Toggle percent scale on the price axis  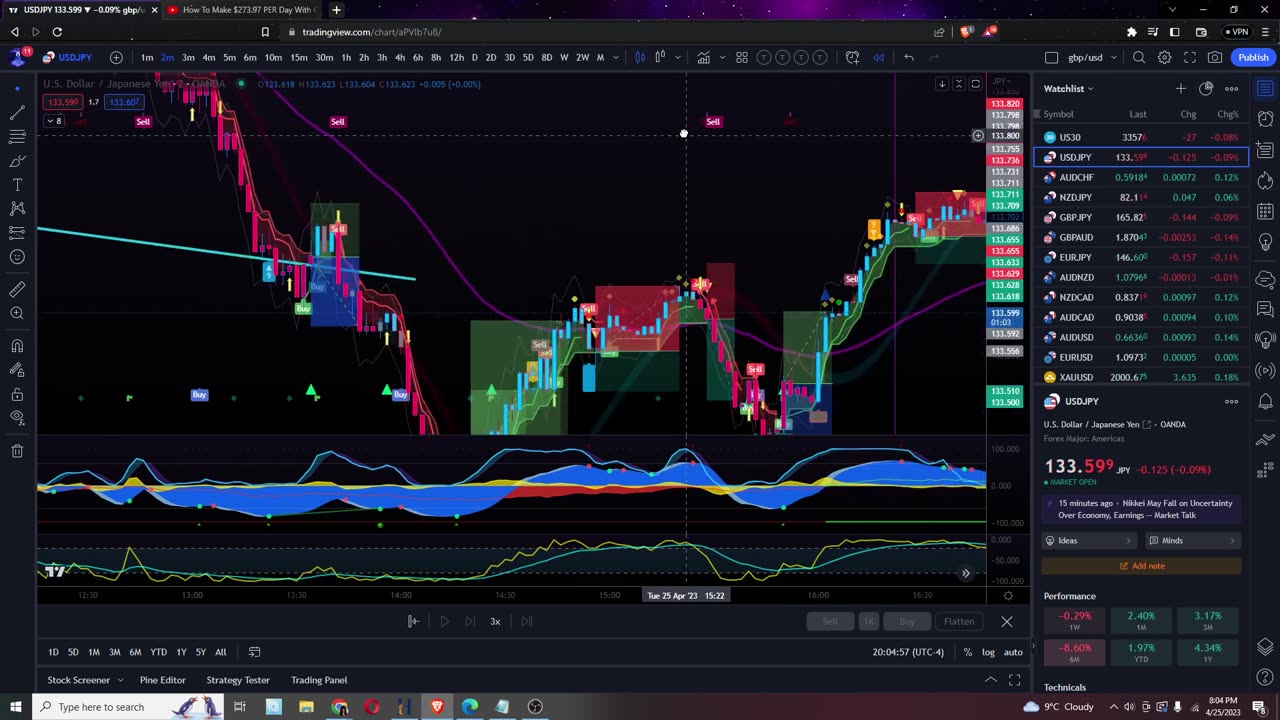coord(967,652)
